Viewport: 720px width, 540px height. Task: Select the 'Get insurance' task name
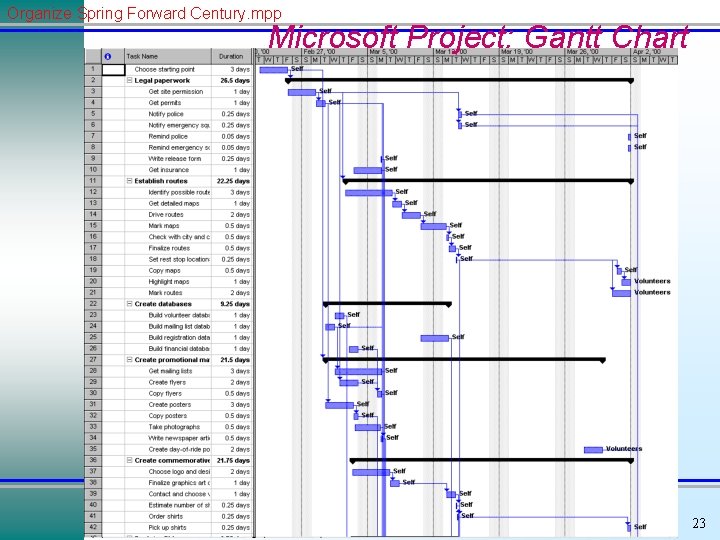pyautogui.click(x=169, y=170)
